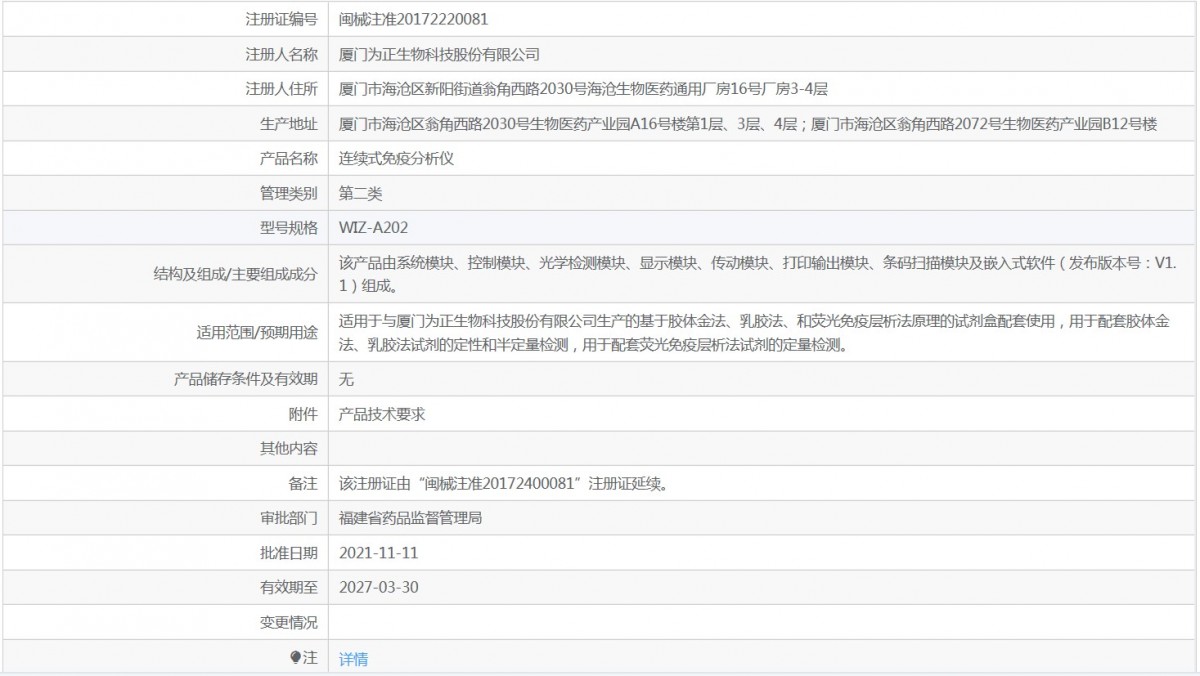Select the 型号规格 label
Image resolution: width=1200 pixels, height=676 pixels.
[x=289, y=228]
